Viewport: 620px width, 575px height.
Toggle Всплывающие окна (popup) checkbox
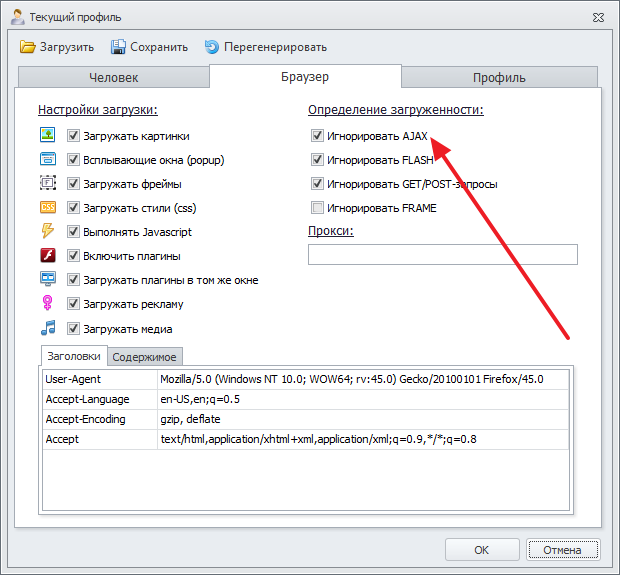coord(73,160)
